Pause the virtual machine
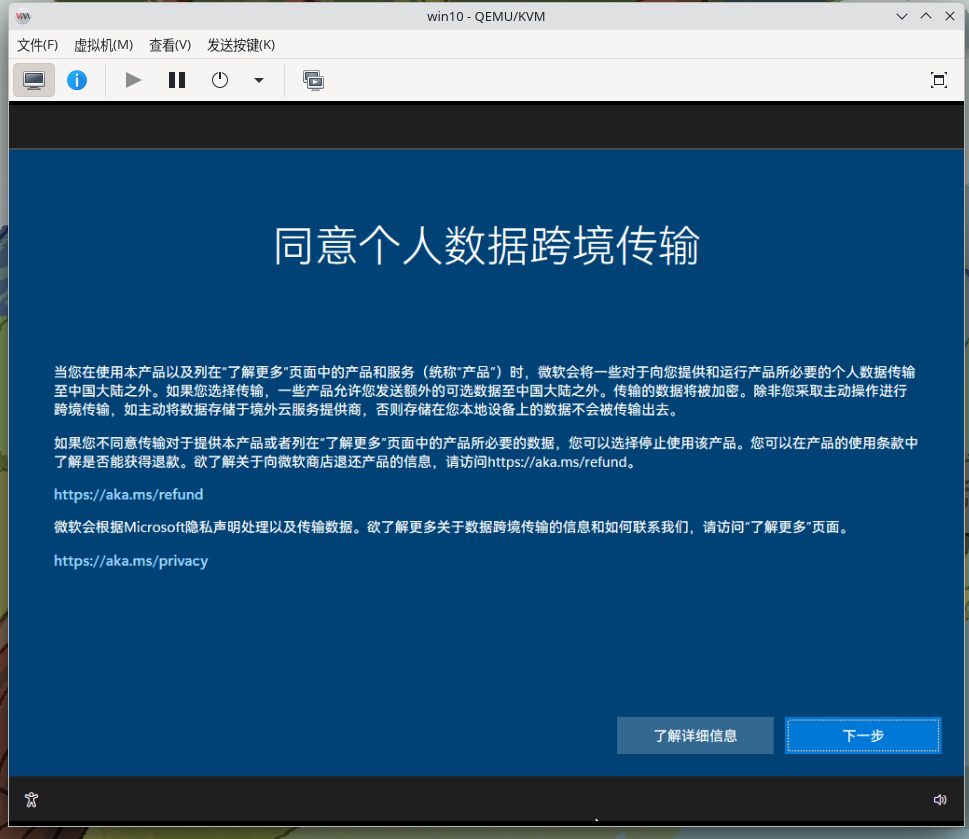Viewport: 969px width, 839px height. coord(177,80)
